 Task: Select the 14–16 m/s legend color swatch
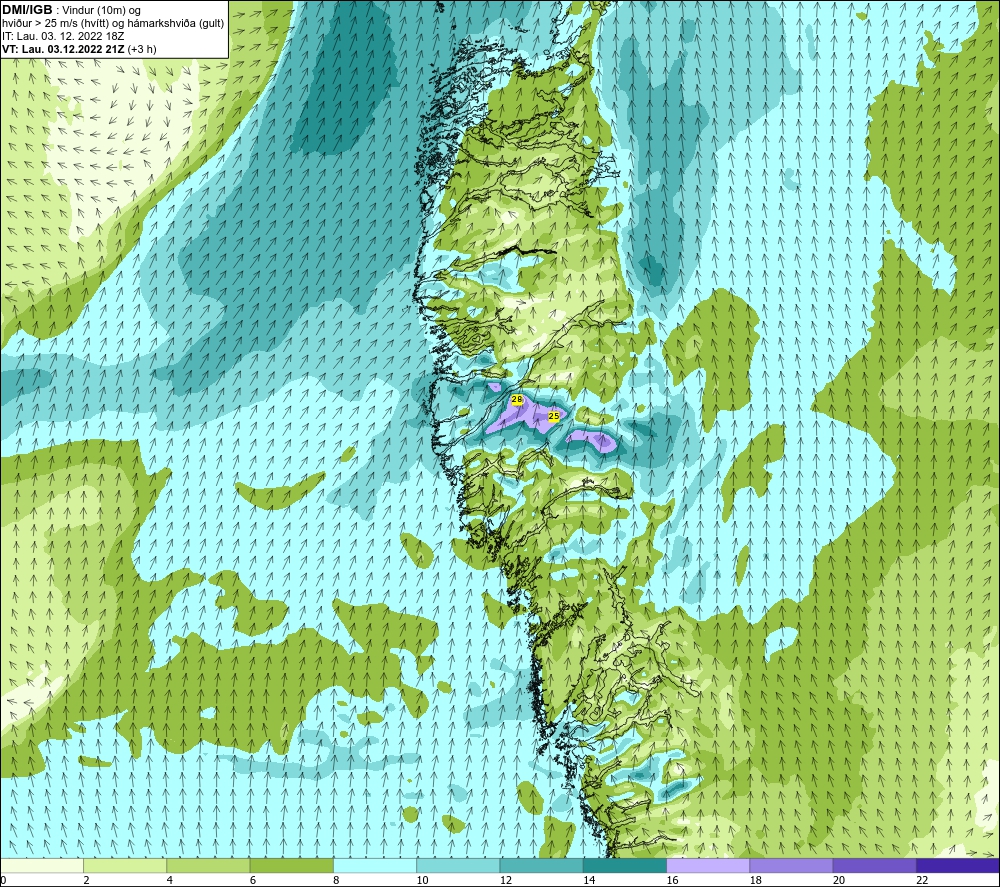pos(624,865)
